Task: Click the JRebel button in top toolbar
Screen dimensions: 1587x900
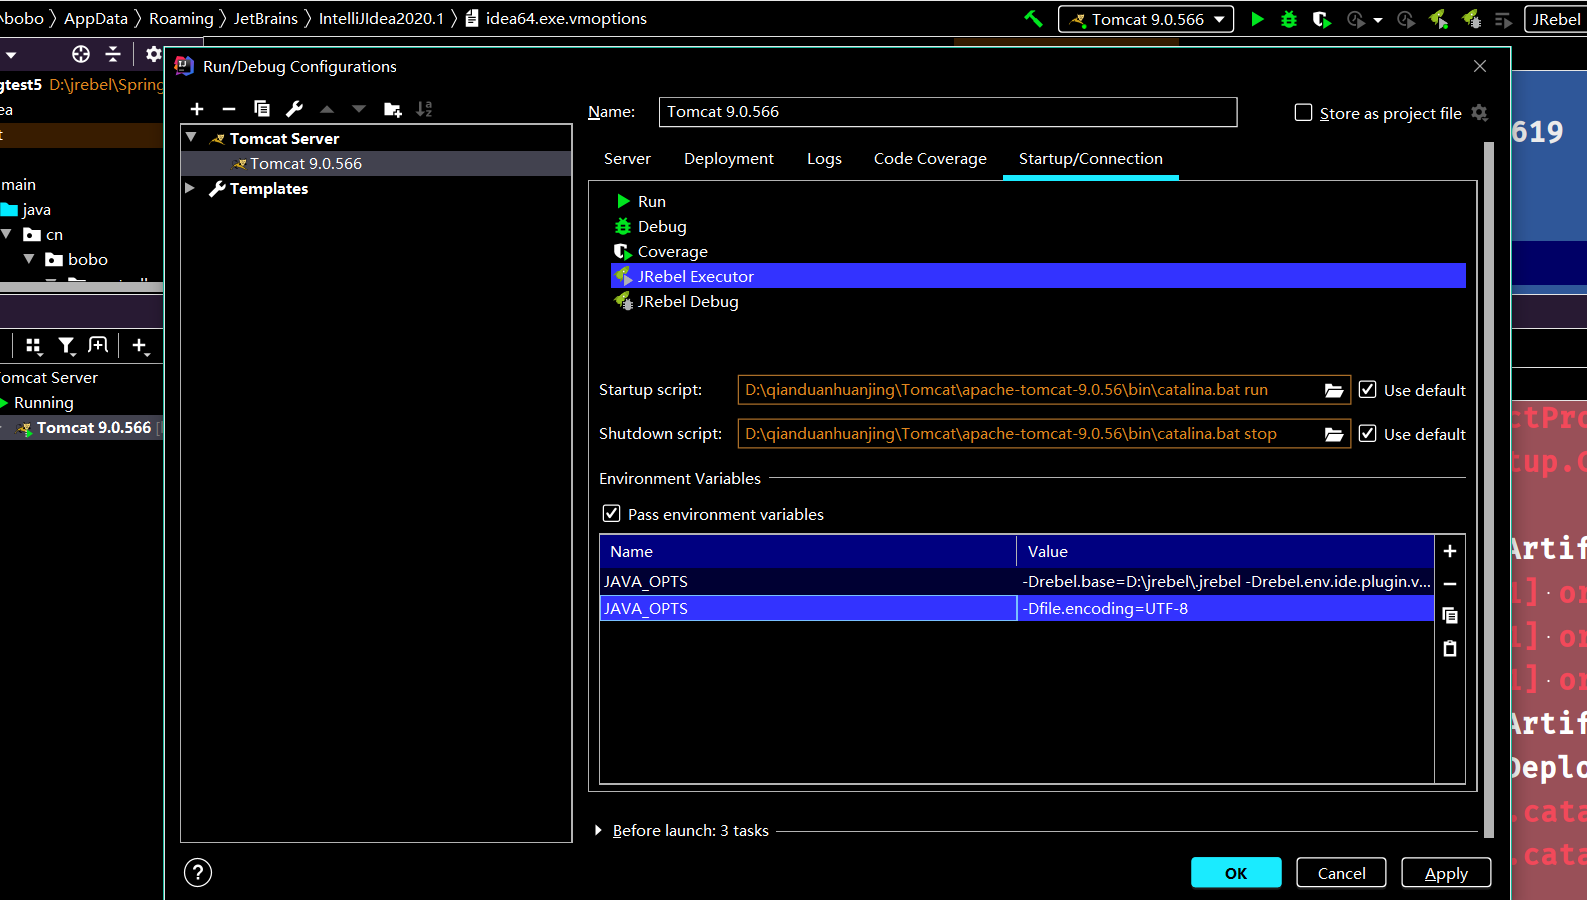Action: coord(1556,19)
